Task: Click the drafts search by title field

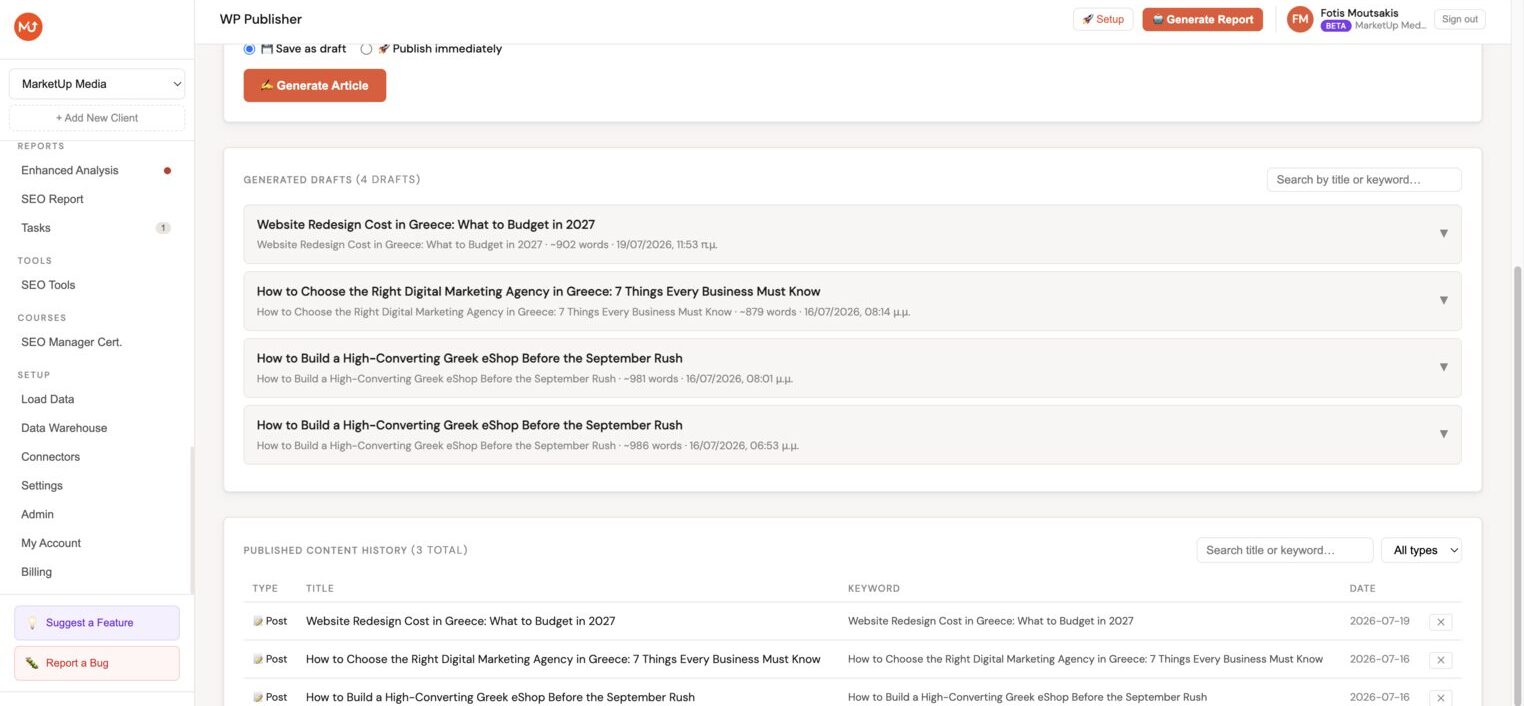Action: click(x=1364, y=180)
